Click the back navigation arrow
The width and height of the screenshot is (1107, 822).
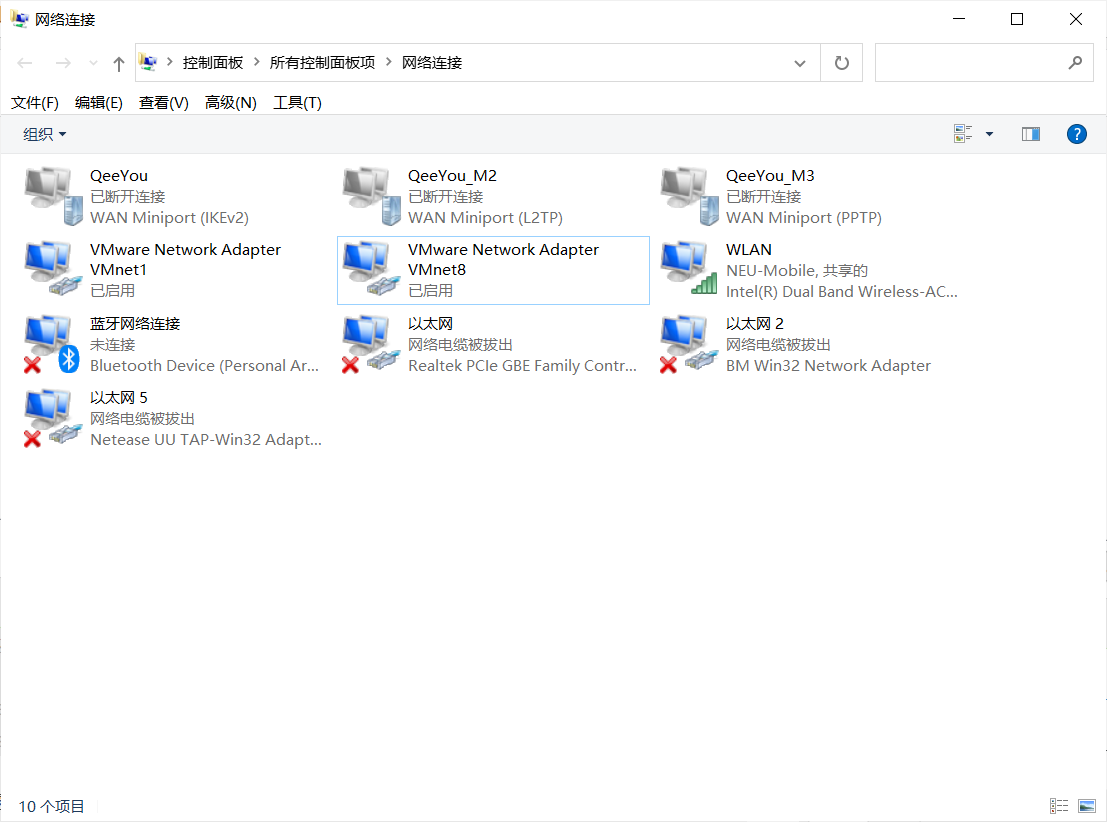click(x=25, y=64)
